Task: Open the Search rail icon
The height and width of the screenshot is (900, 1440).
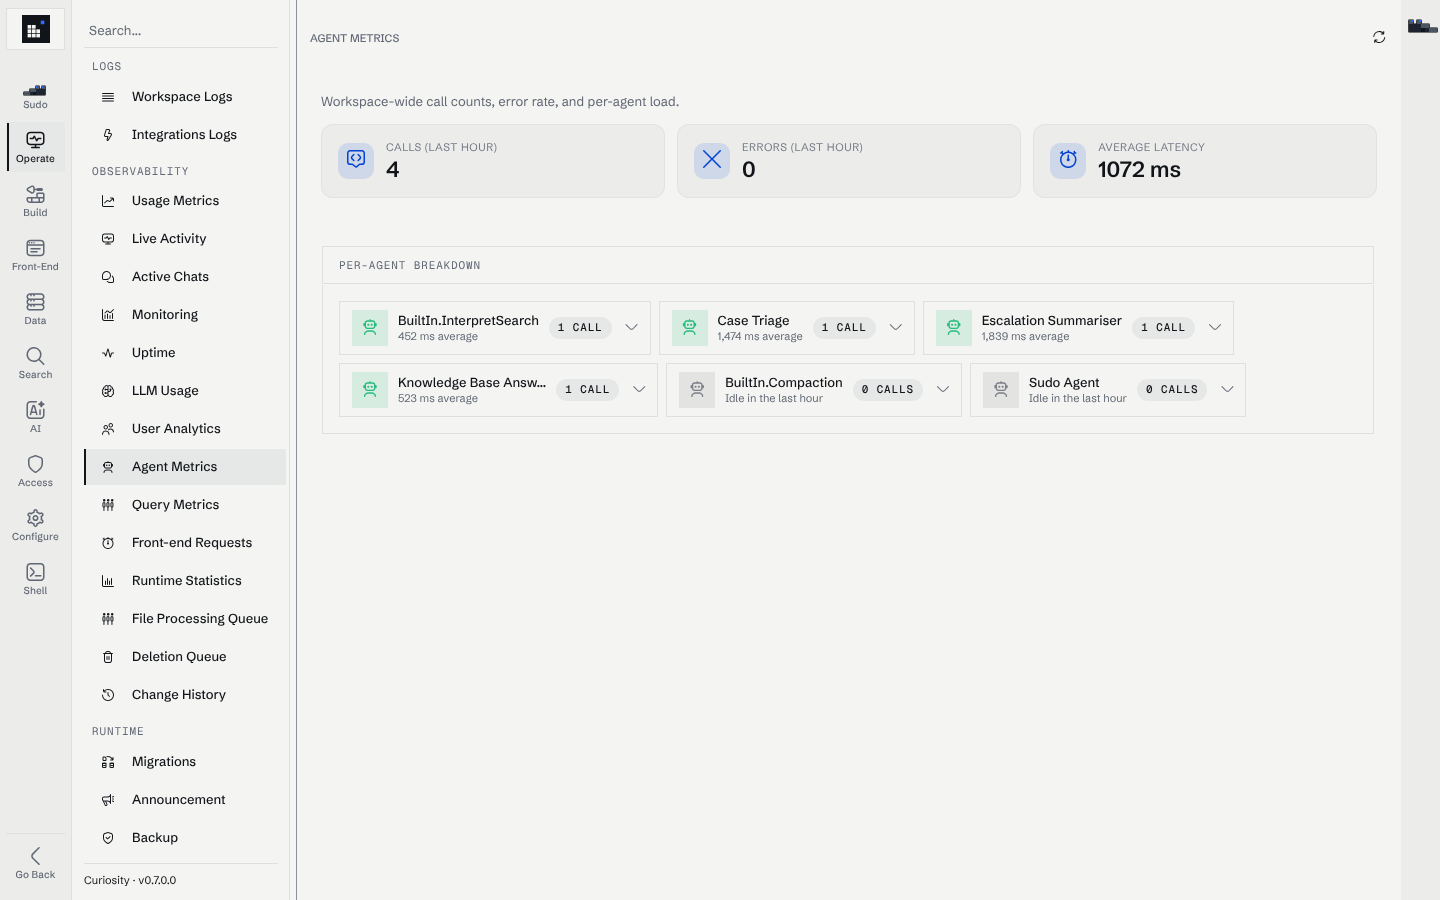Action: pyautogui.click(x=35, y=363)
